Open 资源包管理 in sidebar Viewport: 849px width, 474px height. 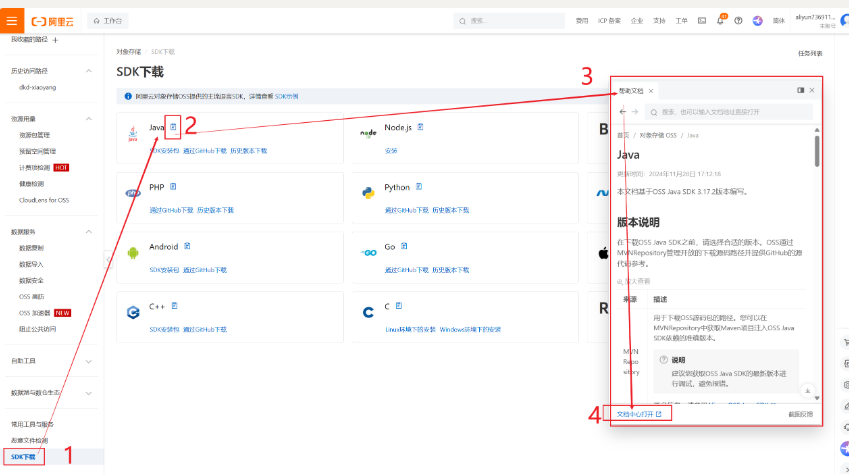coord(34,135)
